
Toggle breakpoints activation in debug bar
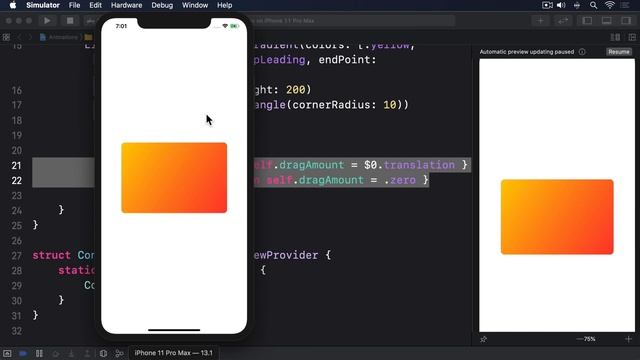(23, 353)
